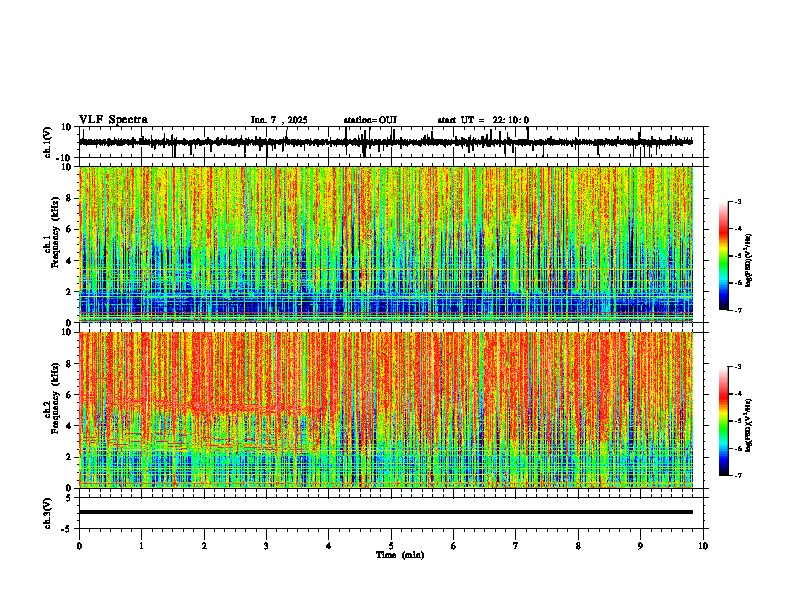Click the "7" tick on the time axis
792x612 pixels.
(x=516, y=546)
